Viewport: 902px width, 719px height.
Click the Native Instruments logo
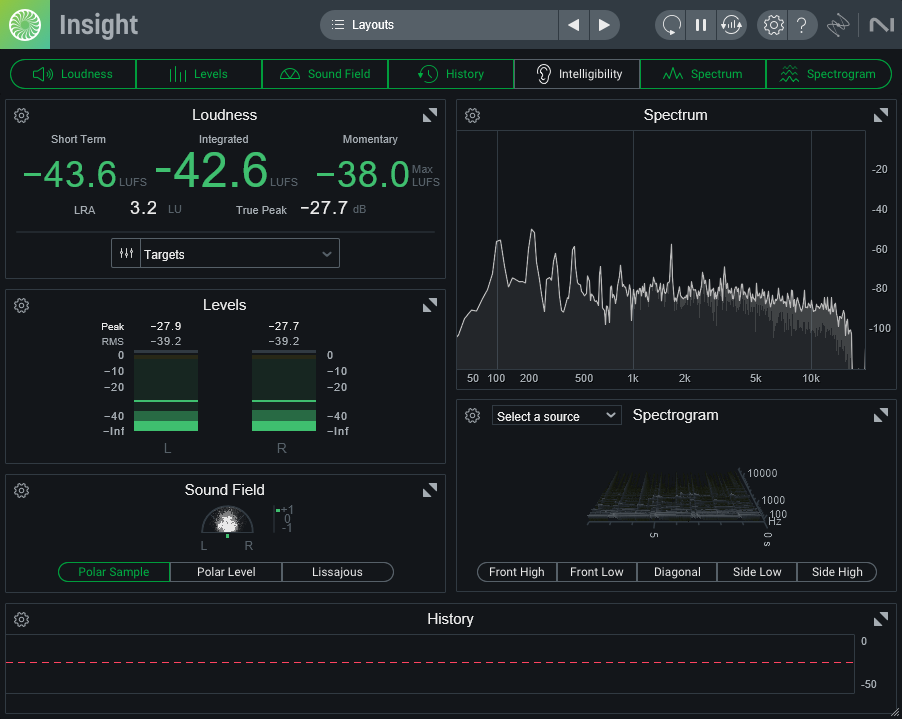tap(879, 25)
